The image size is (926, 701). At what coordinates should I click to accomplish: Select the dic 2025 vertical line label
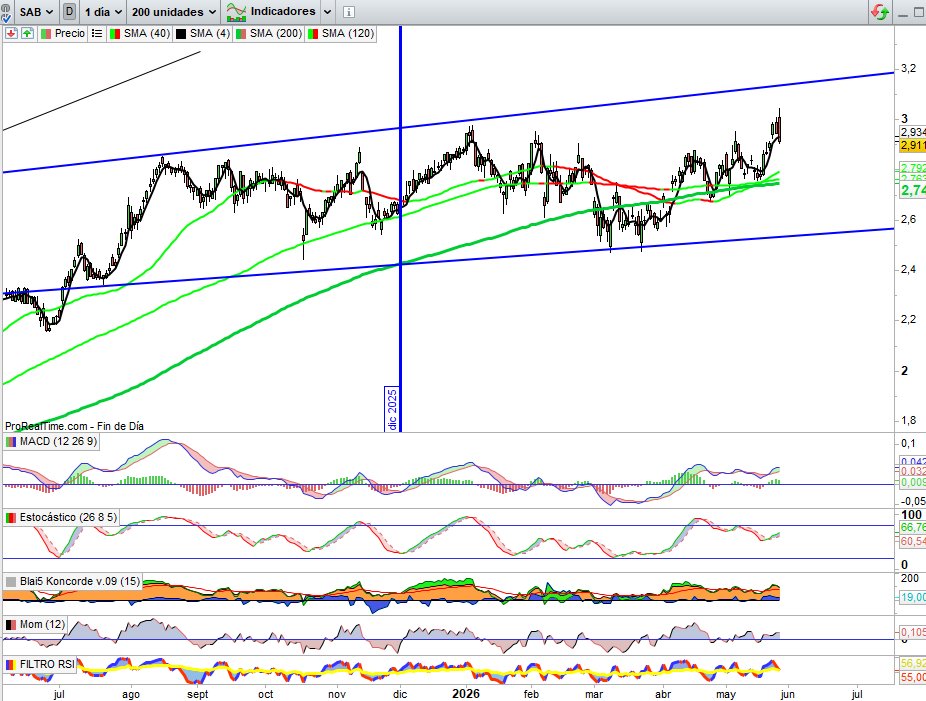(x=393, y=409)
